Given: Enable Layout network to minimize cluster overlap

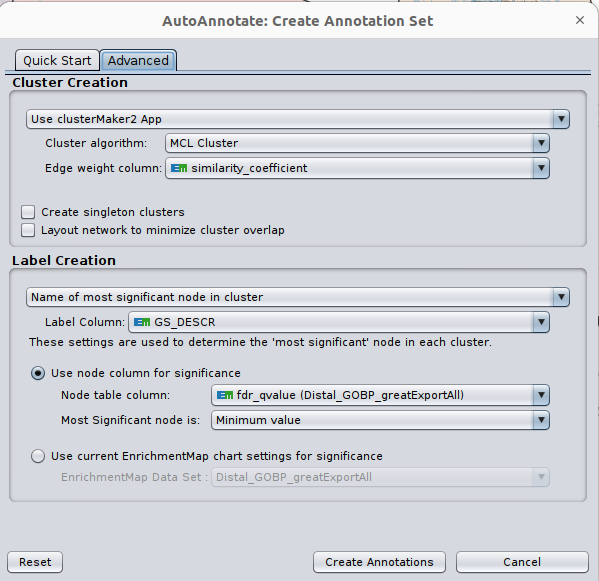Looking at the screenshot, I should tap(28, 230).
